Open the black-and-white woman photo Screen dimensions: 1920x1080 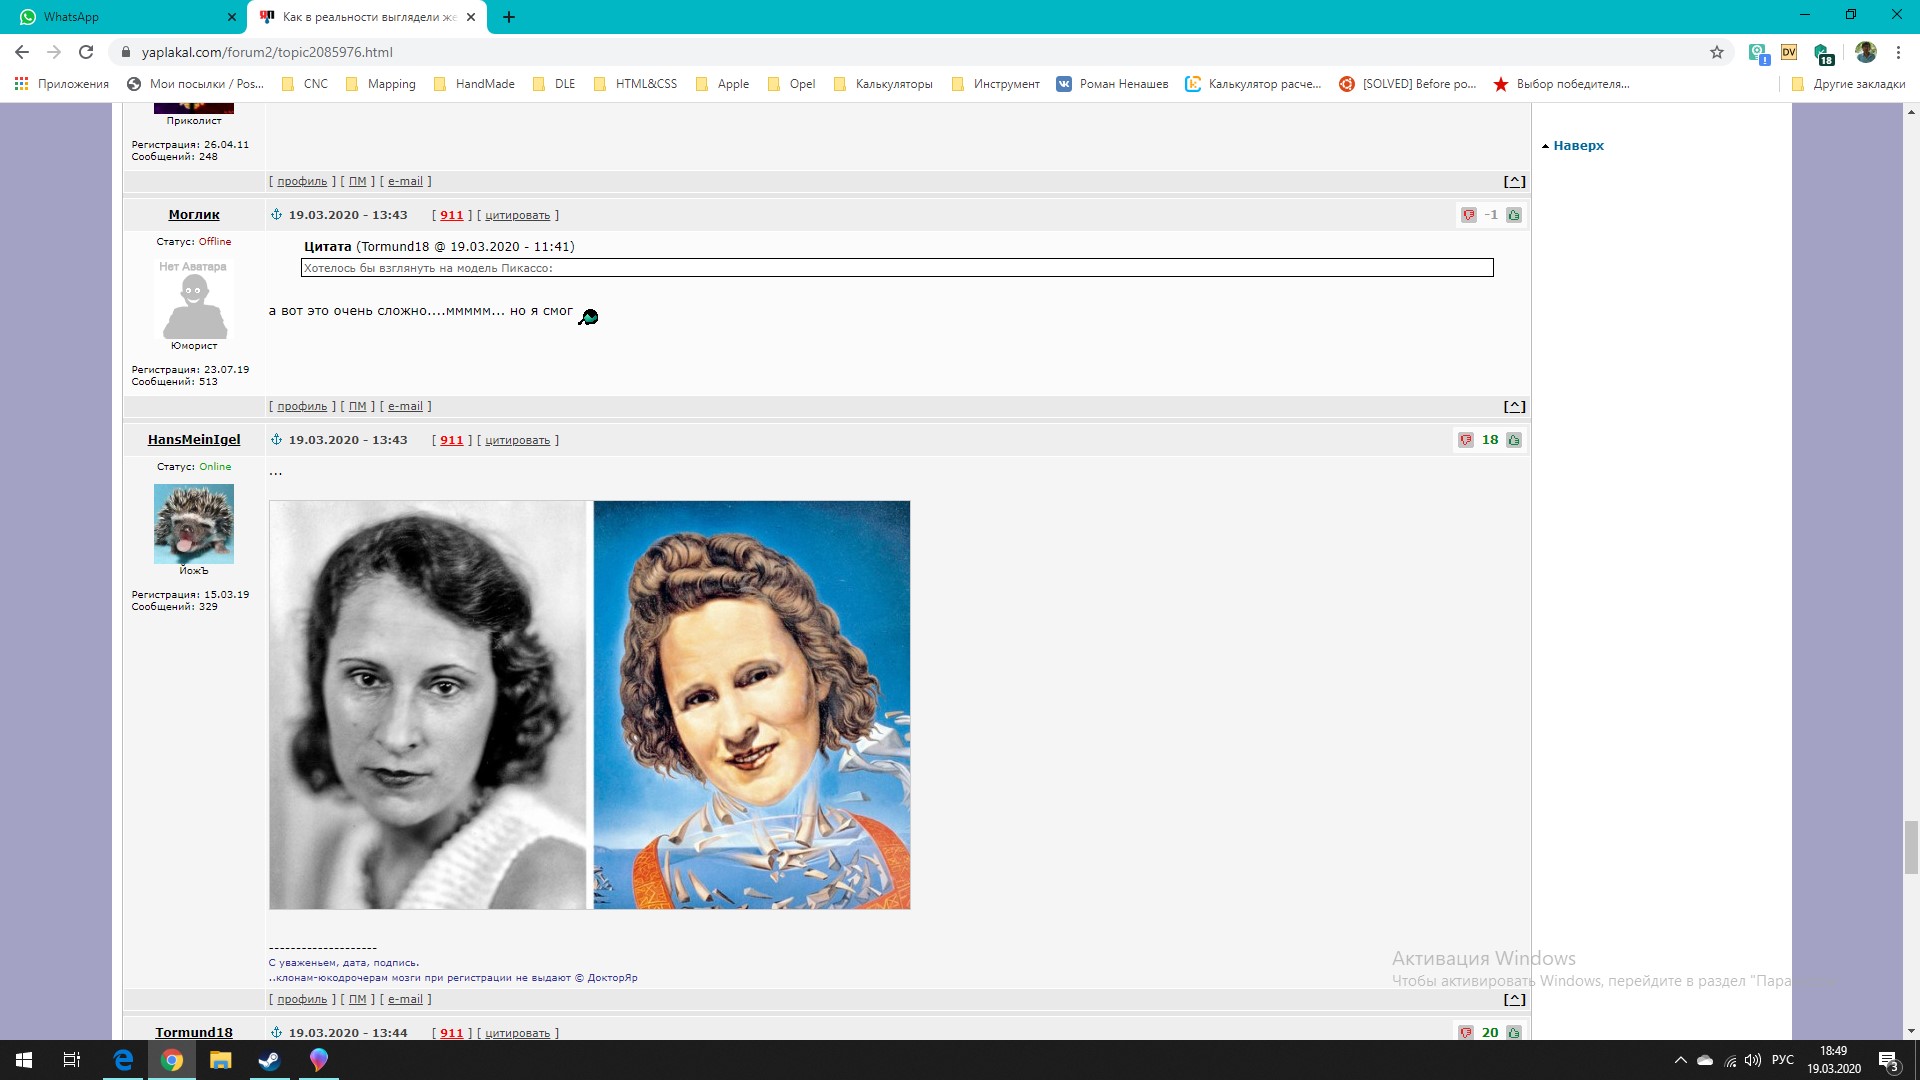click(x=428, y=705)
